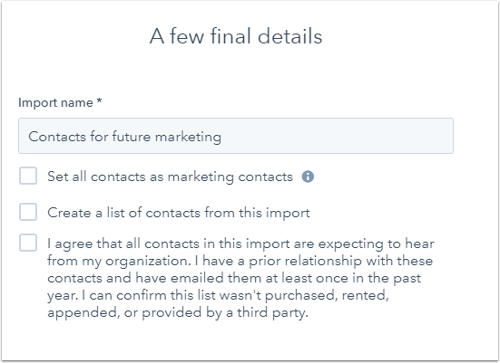Select the 'A few final details' heading
The height and width of the screenshot is (363, 500).
pyautogui.click(x=236, y=36)
